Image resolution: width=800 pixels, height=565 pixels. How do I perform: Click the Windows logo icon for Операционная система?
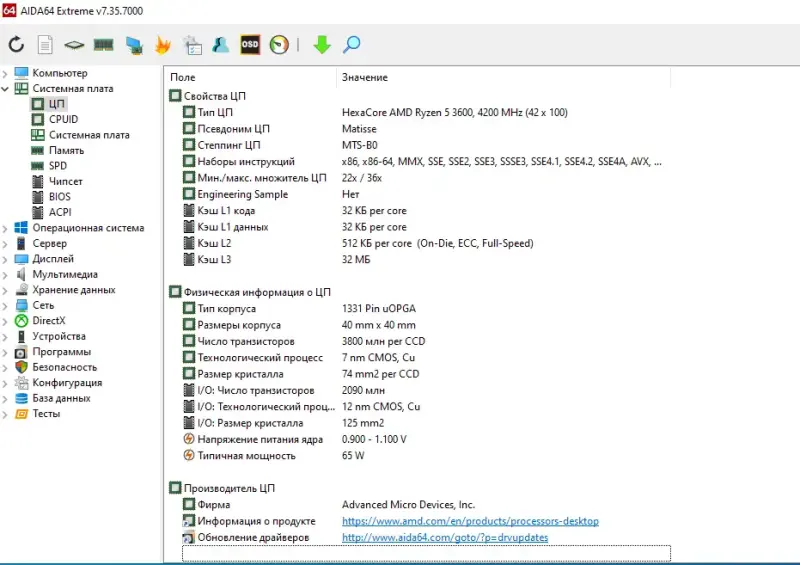coord(21,228)
